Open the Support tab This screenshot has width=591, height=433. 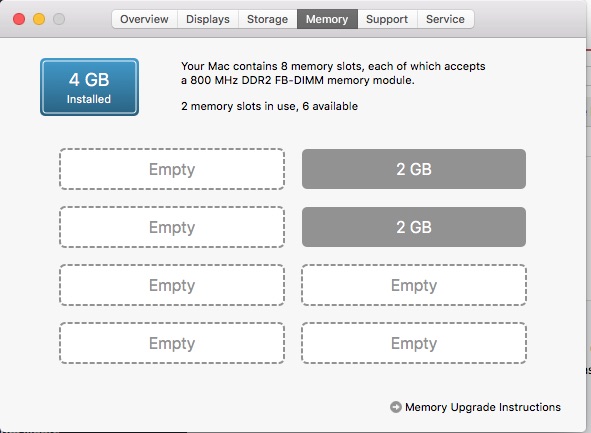[x=387, y=19]
